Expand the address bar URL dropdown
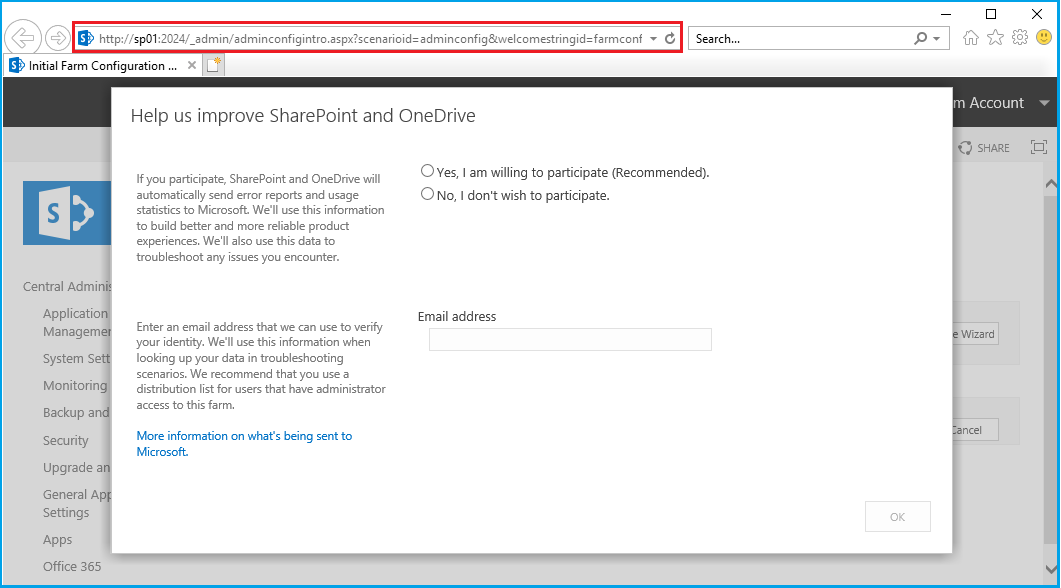The width and height of the screenshot is (1061, 588). (653, 38)
